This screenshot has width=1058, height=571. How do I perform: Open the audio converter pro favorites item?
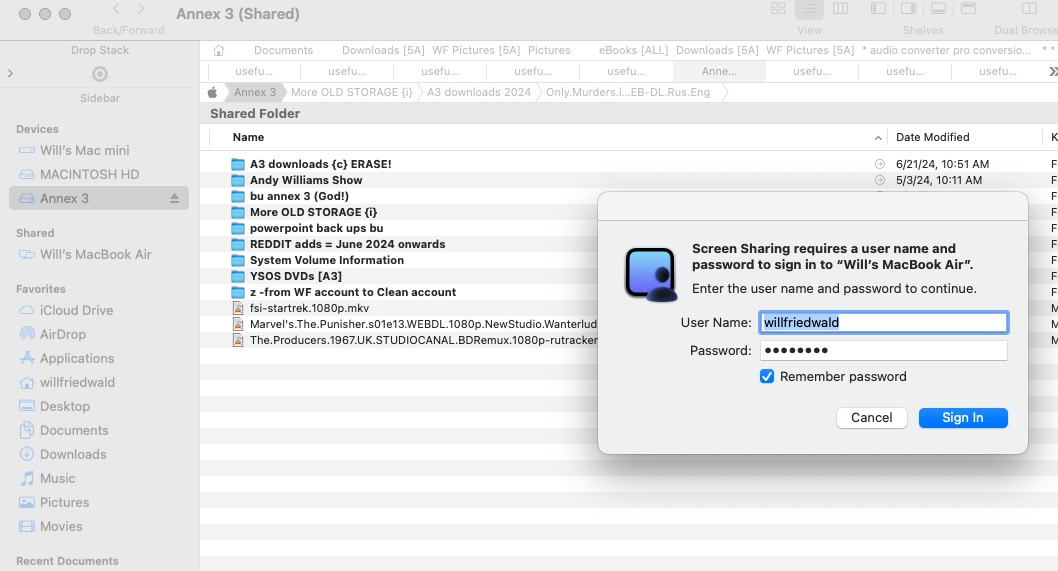947,51
